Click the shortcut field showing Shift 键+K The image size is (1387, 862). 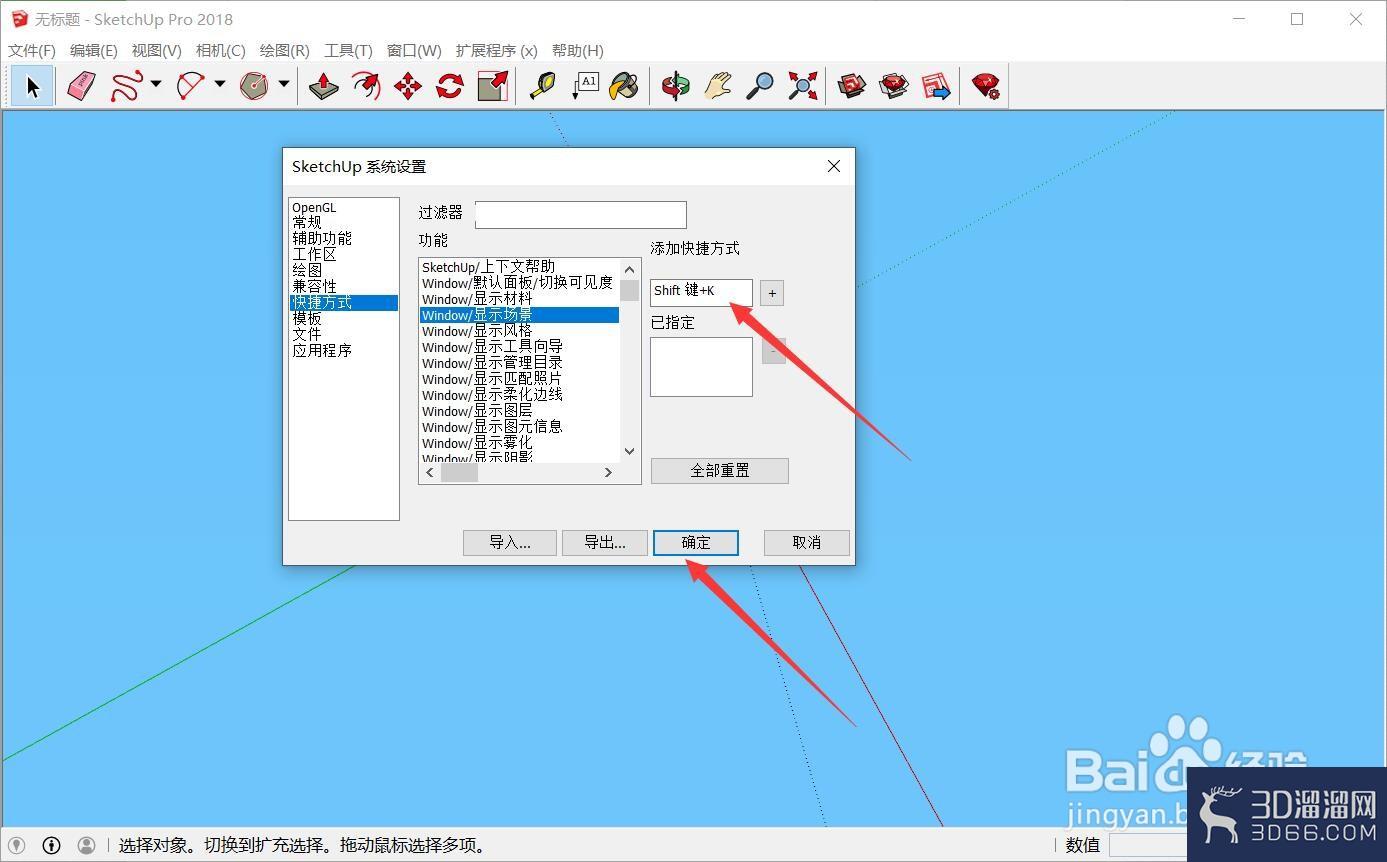(701, 293)
